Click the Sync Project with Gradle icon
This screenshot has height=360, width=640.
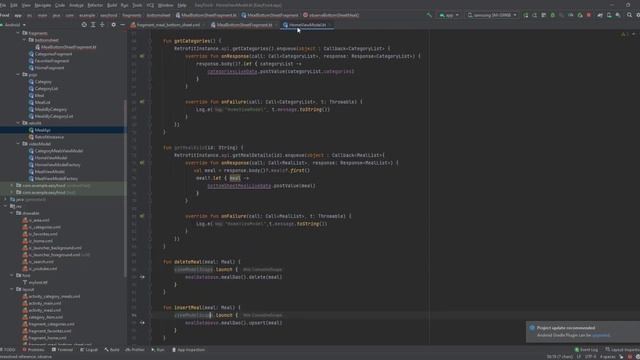coord(600,15)
